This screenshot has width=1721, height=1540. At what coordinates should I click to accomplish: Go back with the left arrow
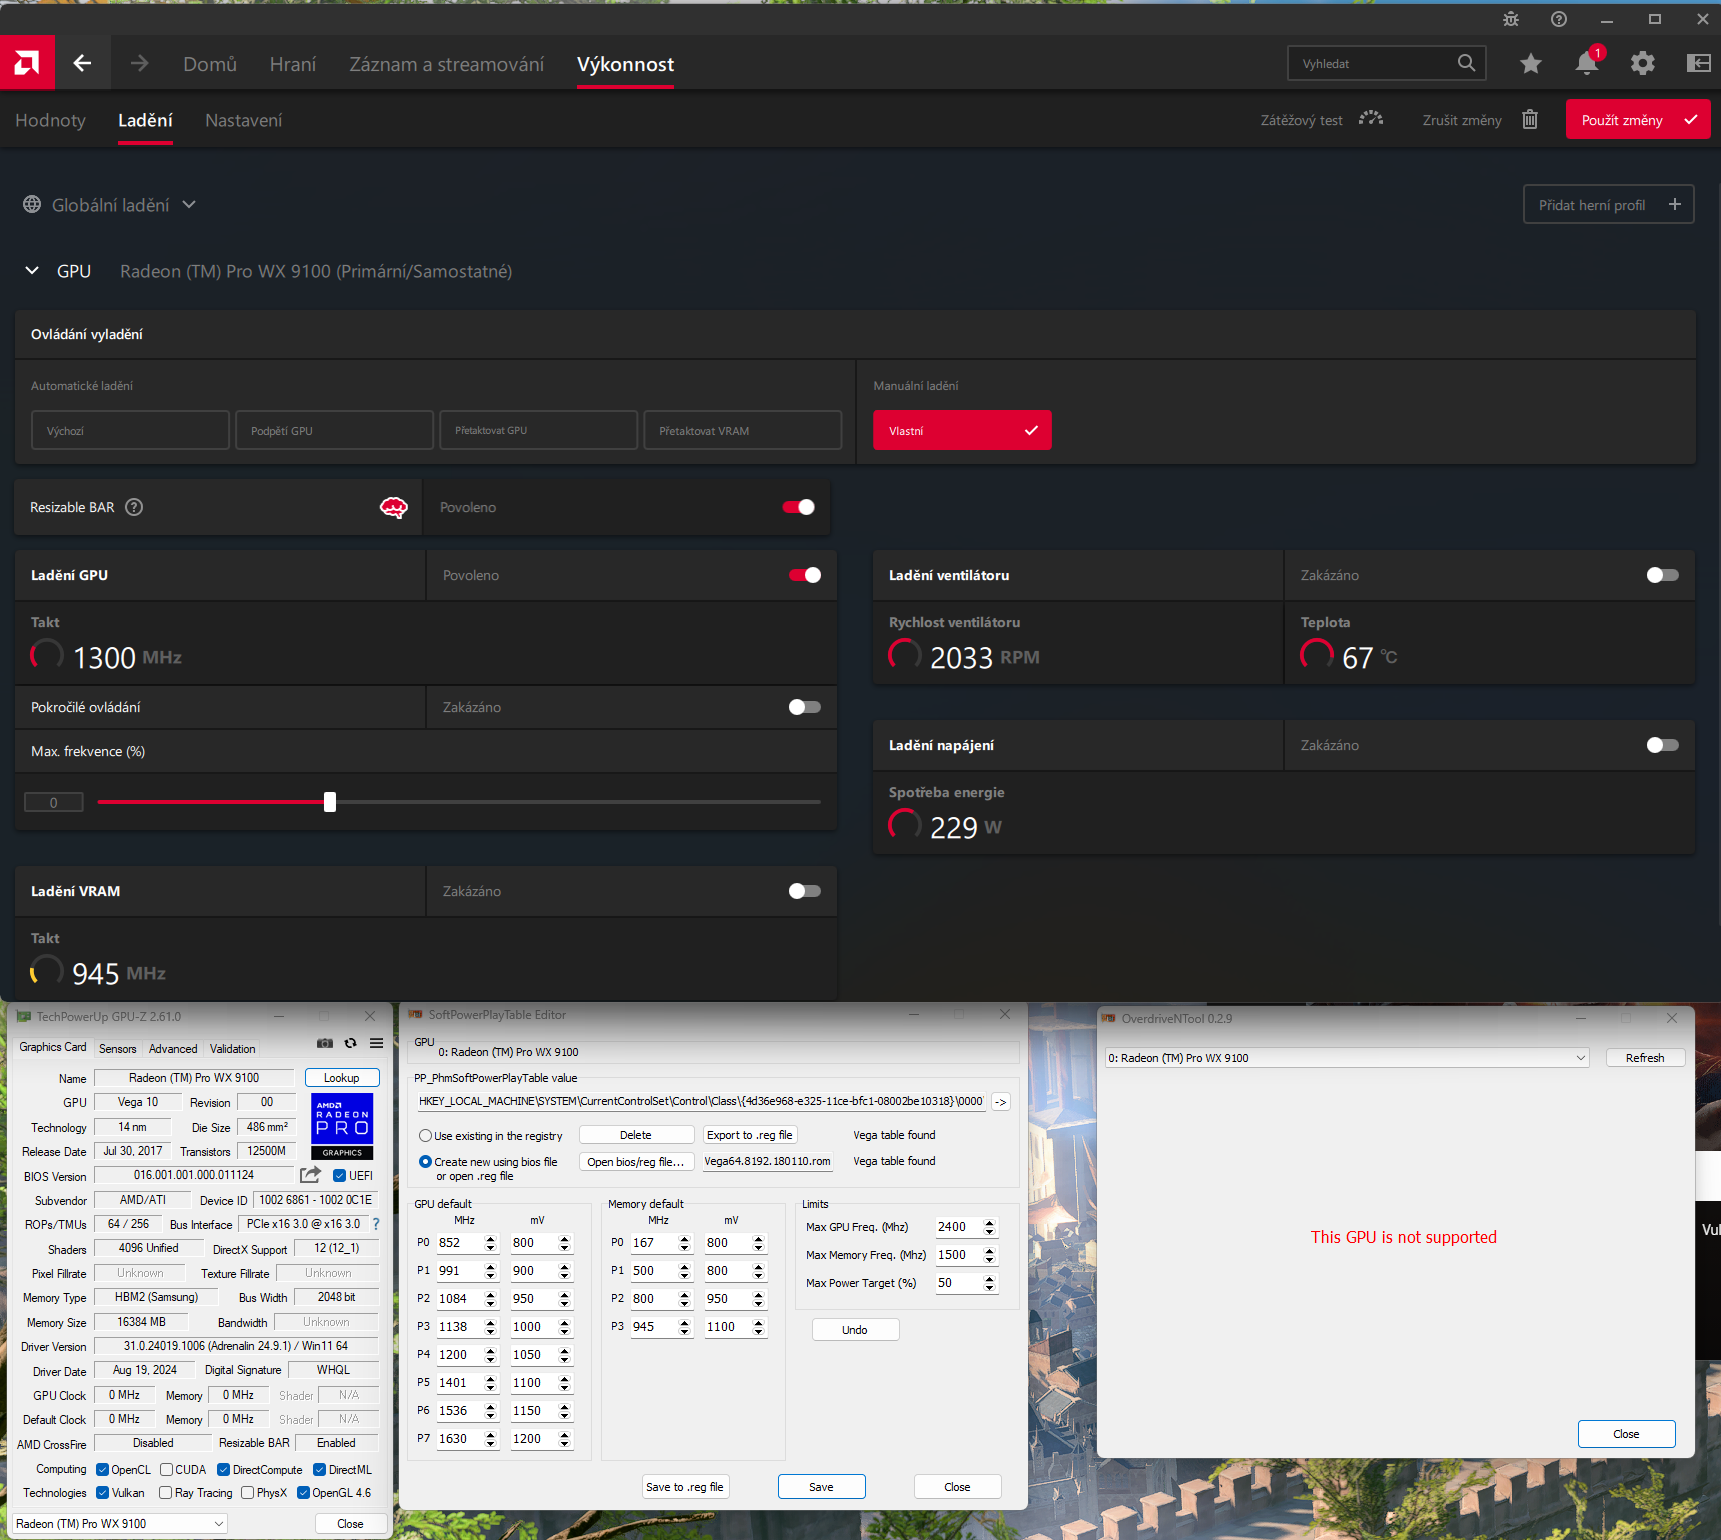tap(82, 63)
